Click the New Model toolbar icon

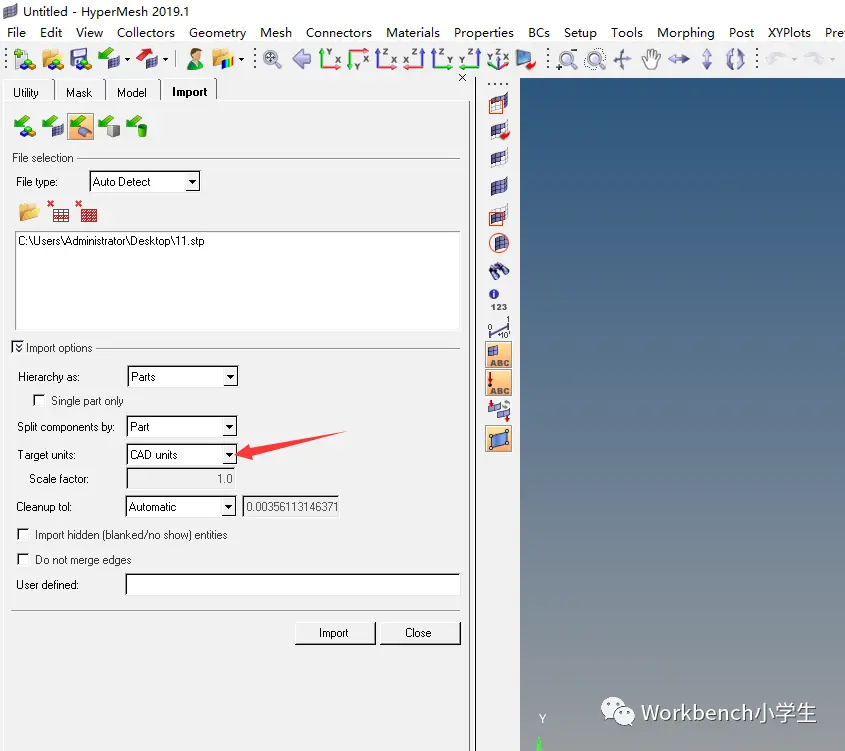24,59
